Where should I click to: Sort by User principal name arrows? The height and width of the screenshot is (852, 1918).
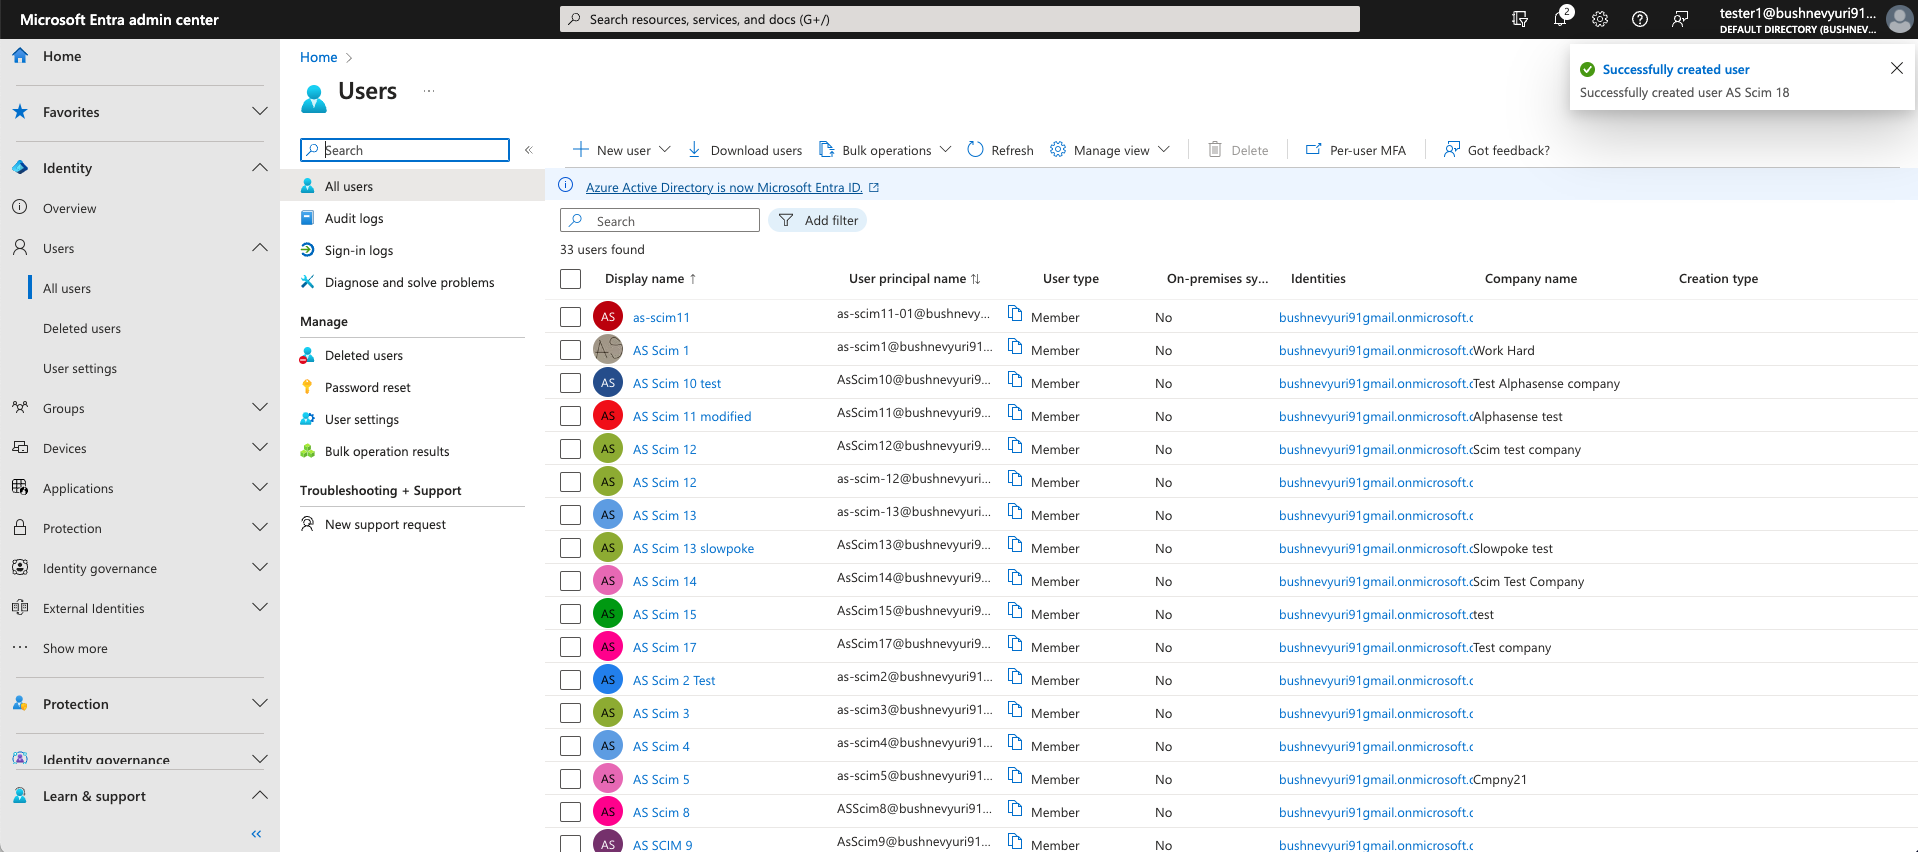(x=976, y=279)
